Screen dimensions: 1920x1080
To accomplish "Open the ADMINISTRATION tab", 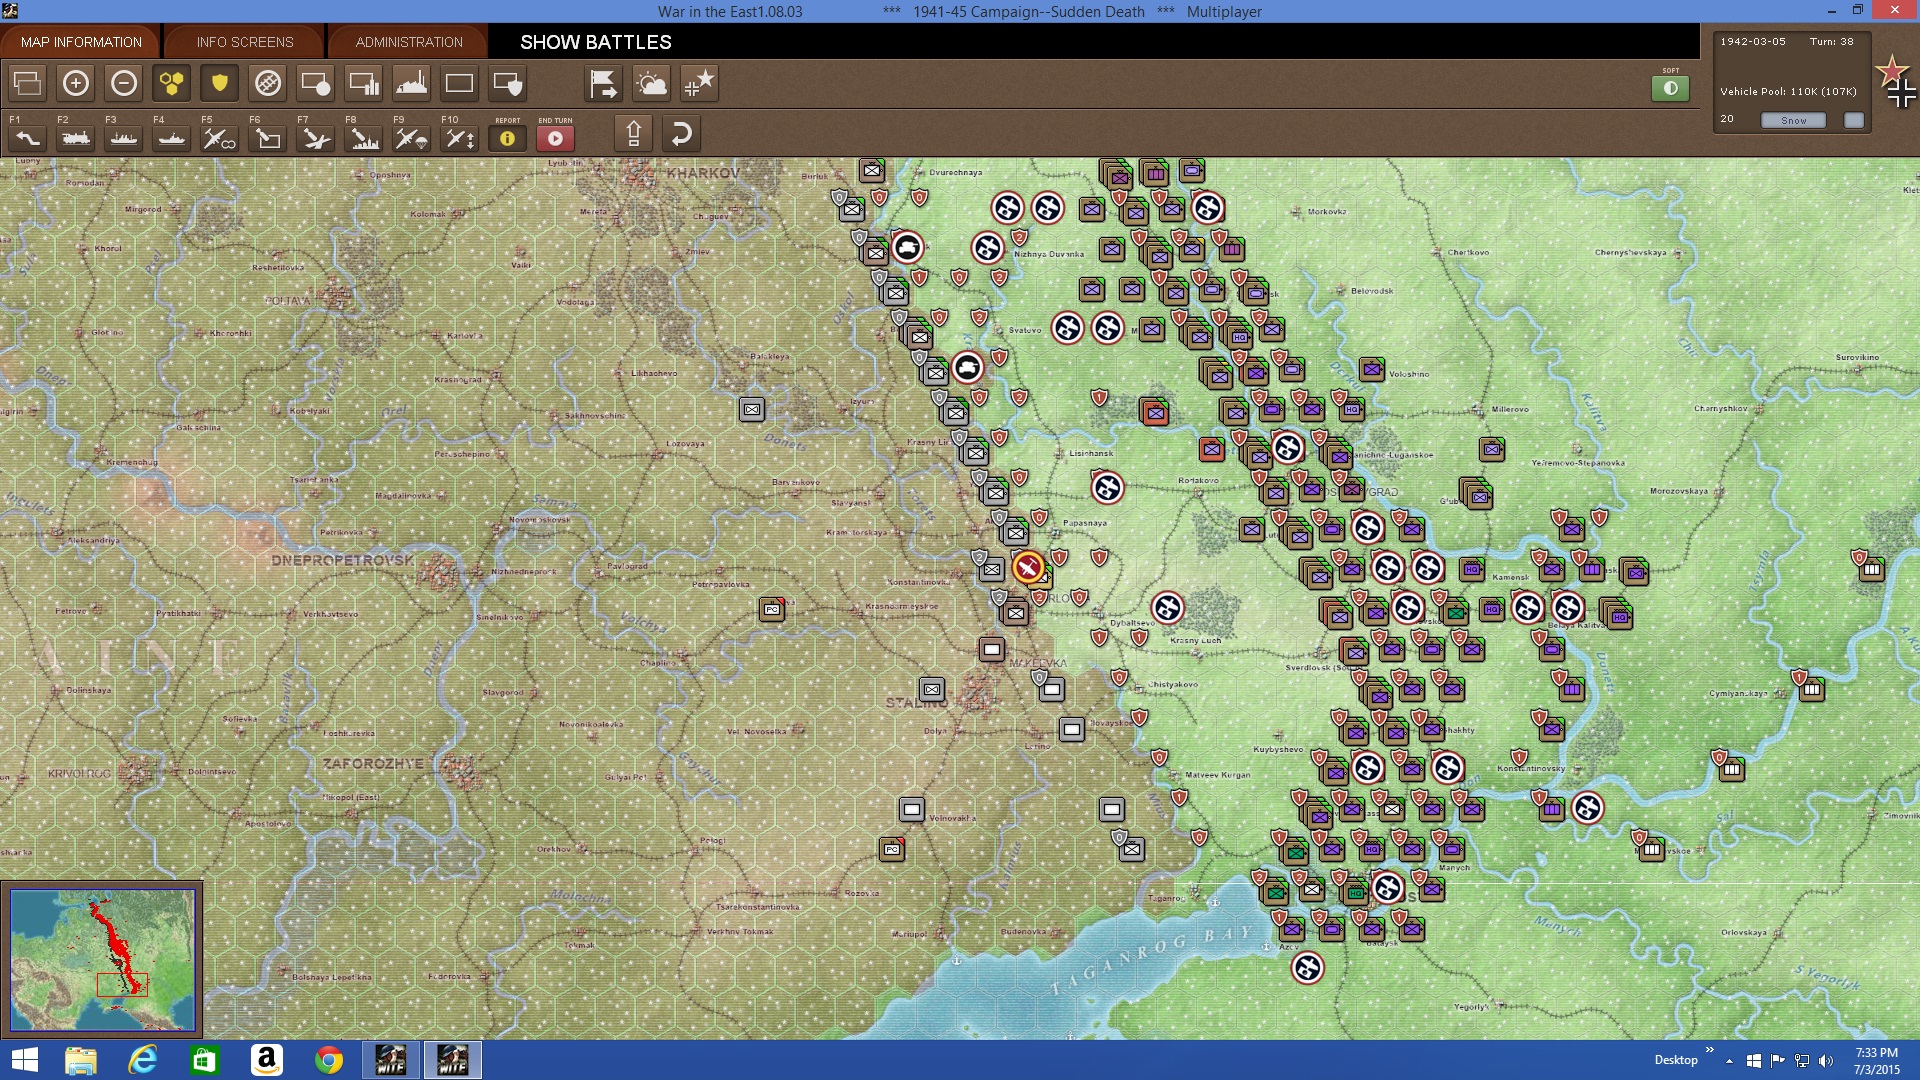I will [409, 42].
